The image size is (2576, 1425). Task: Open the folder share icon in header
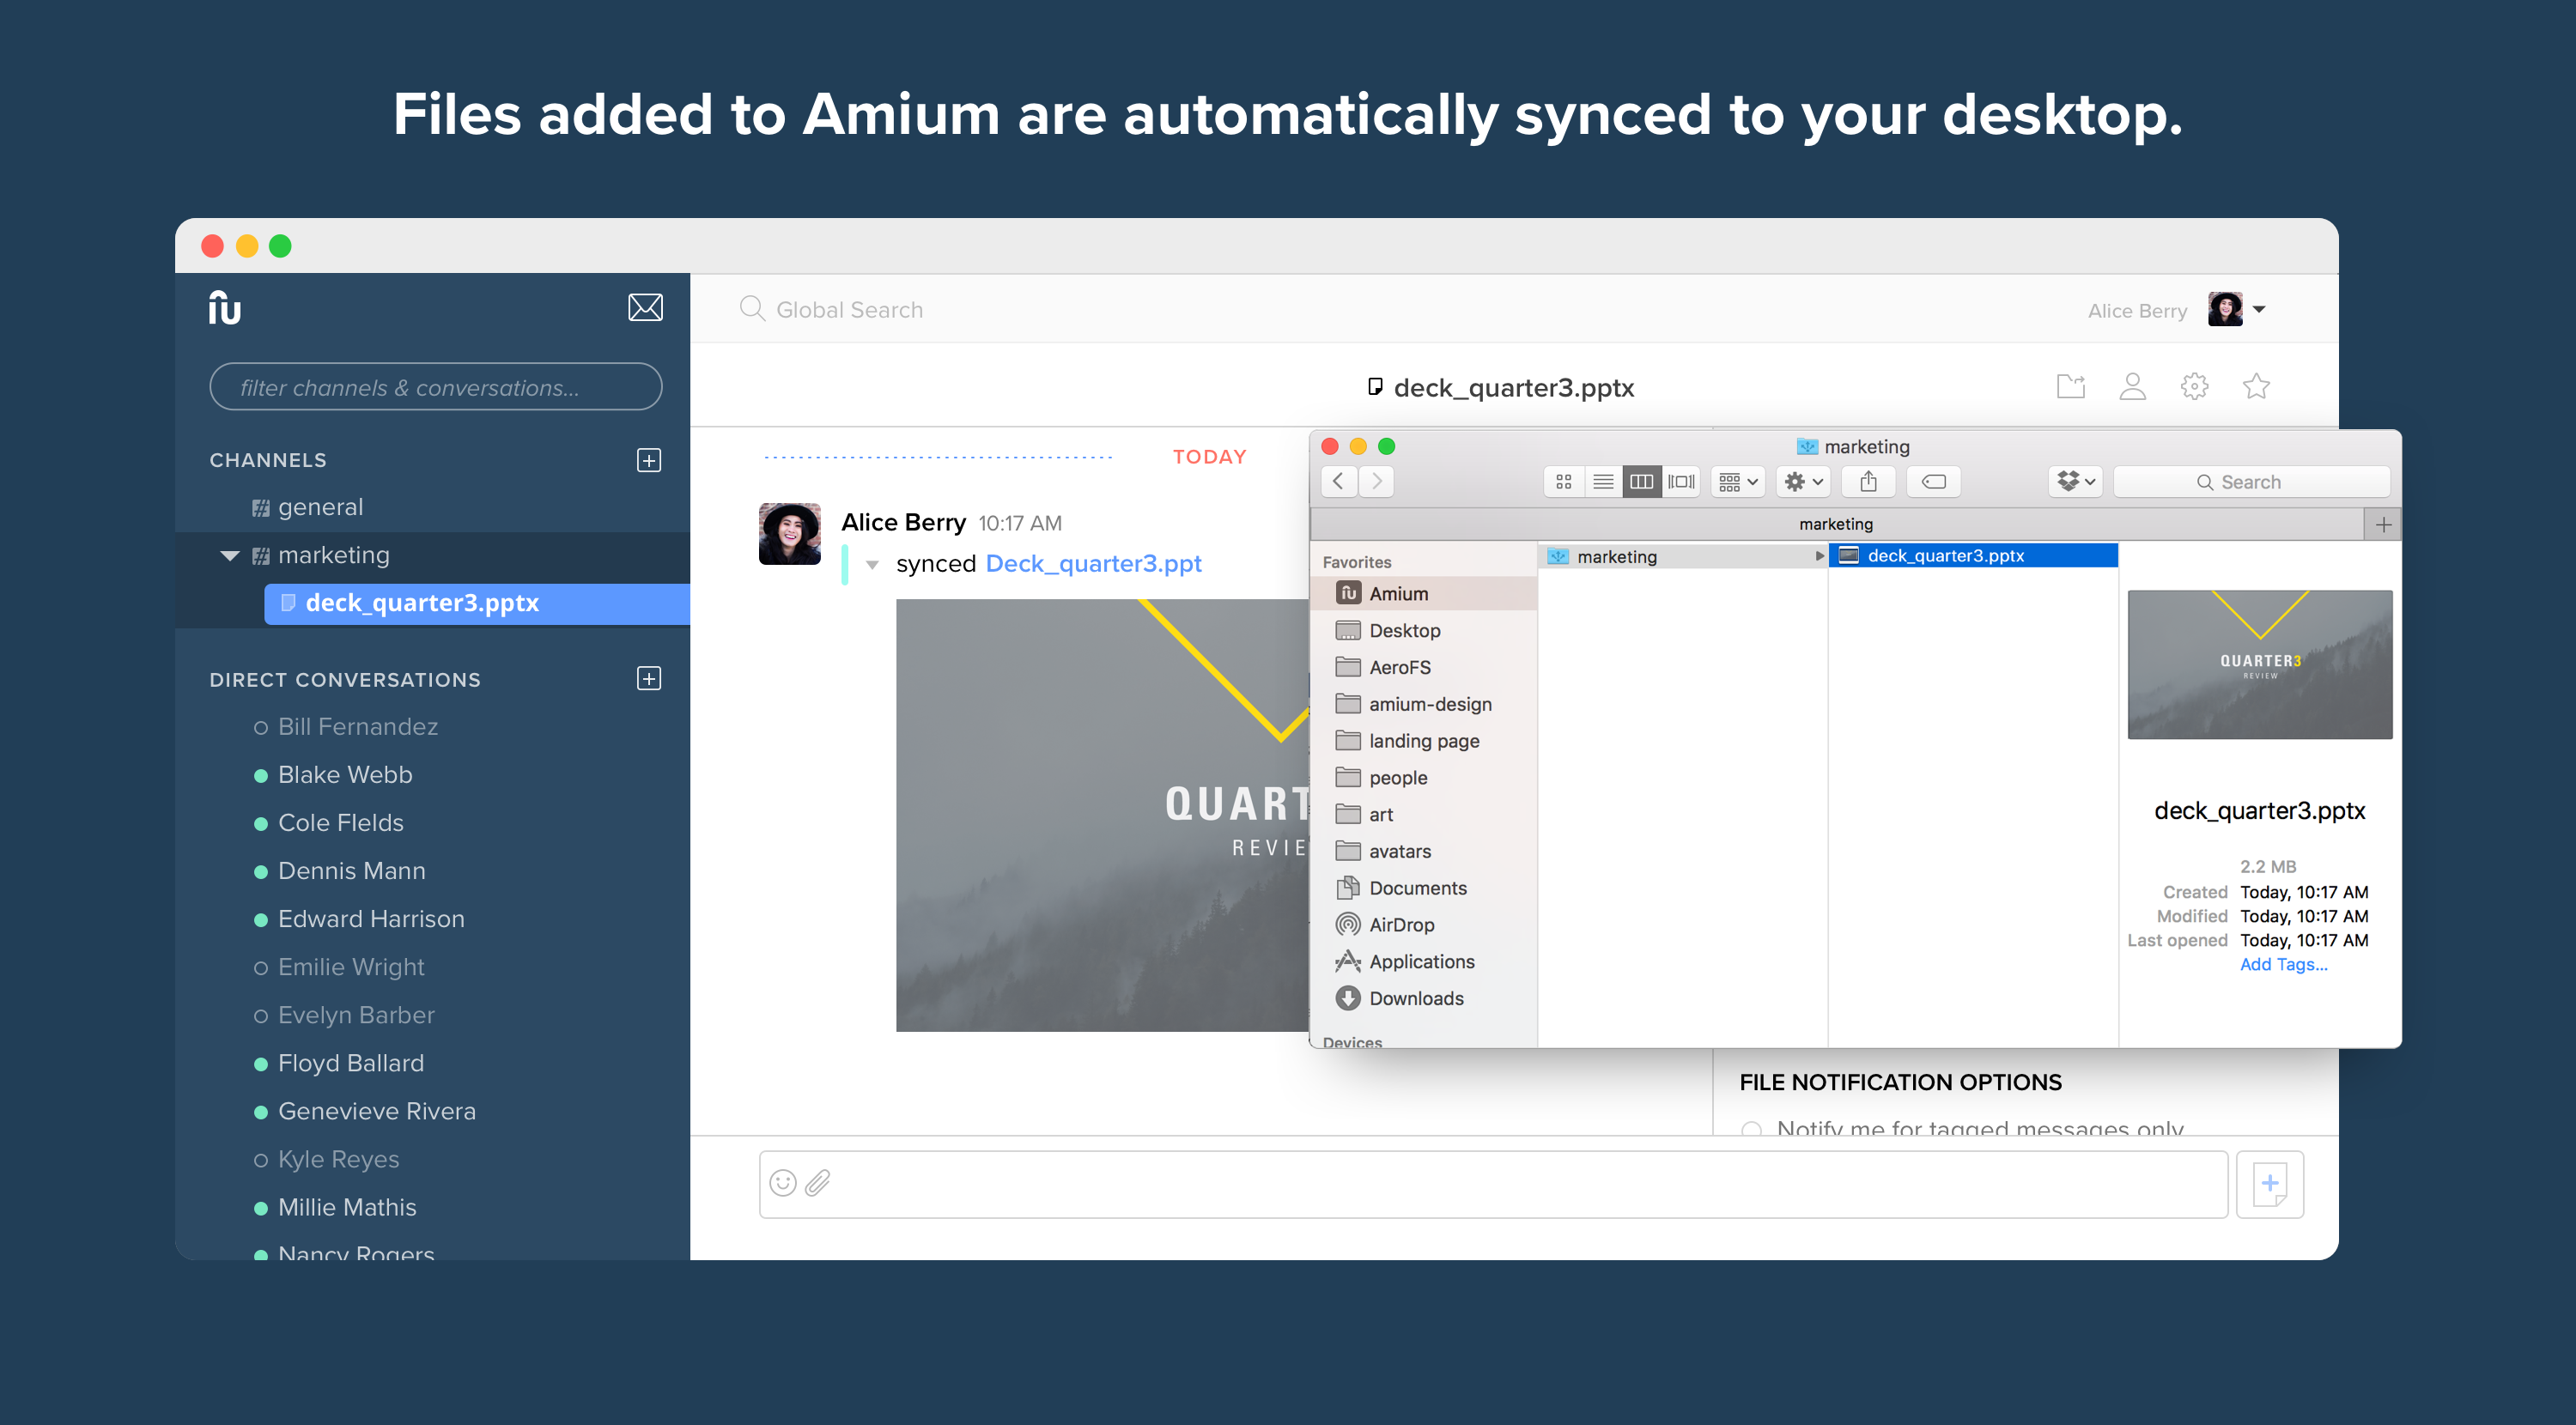2070,386
